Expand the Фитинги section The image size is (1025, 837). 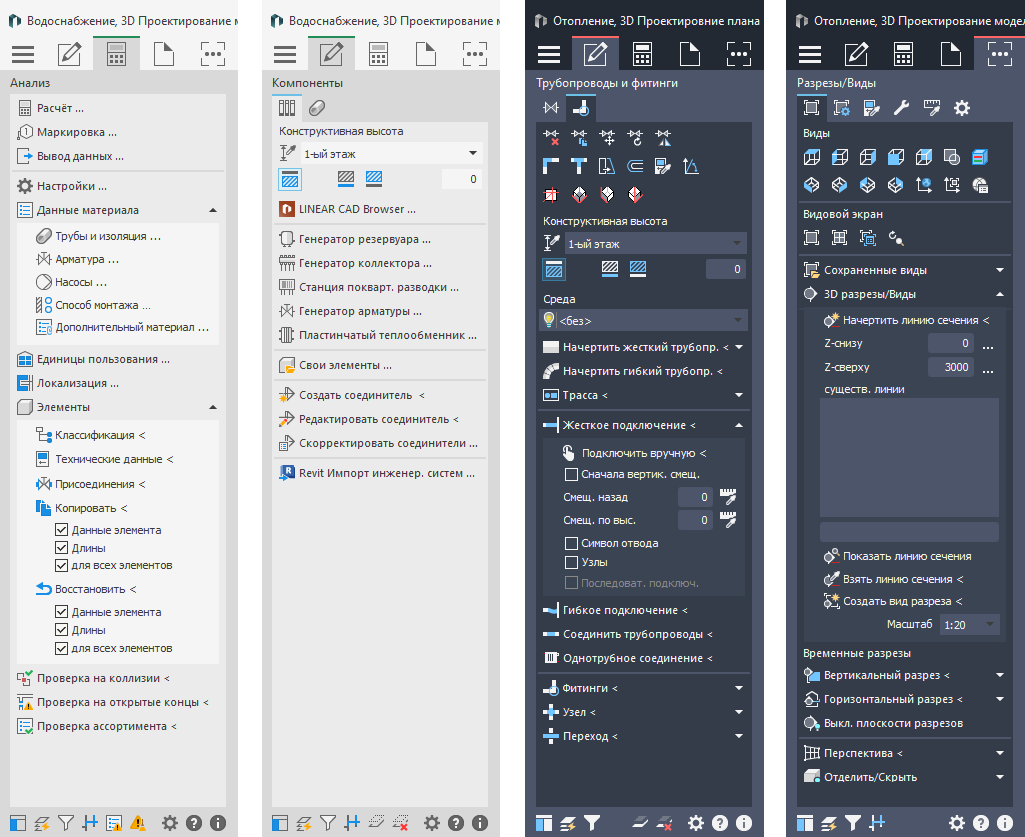[739, 688]
